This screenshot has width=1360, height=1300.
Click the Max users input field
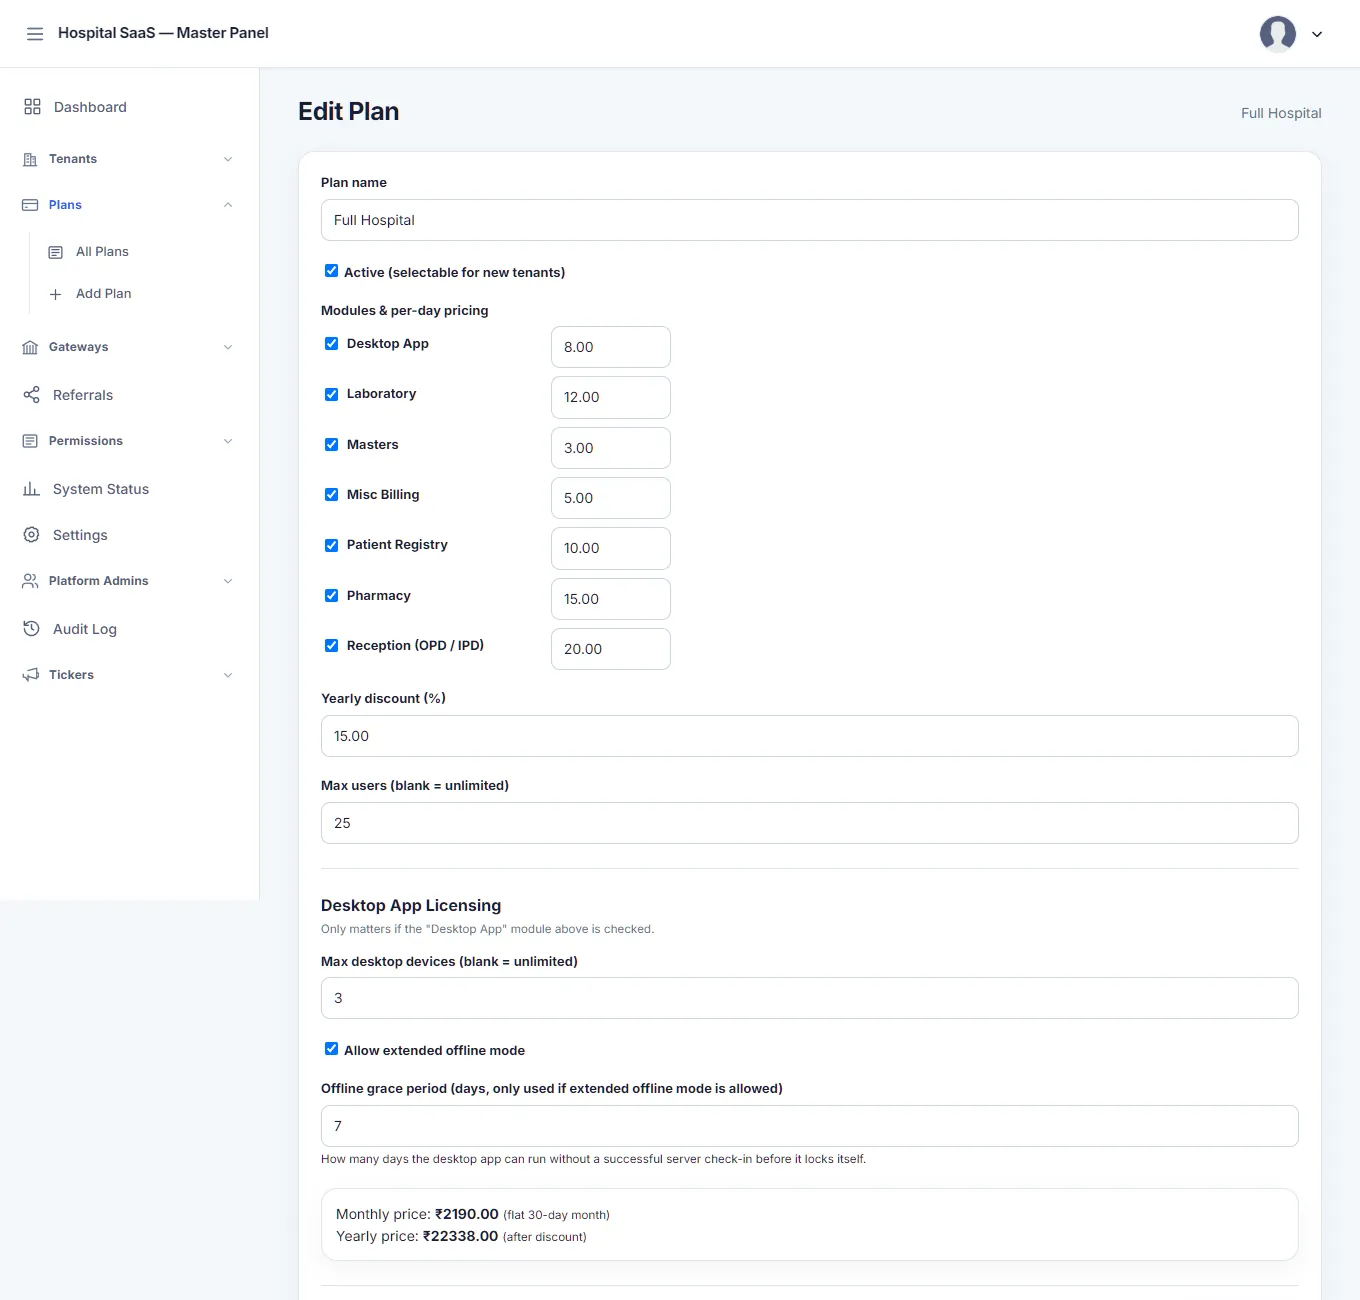tap(810, 823)
